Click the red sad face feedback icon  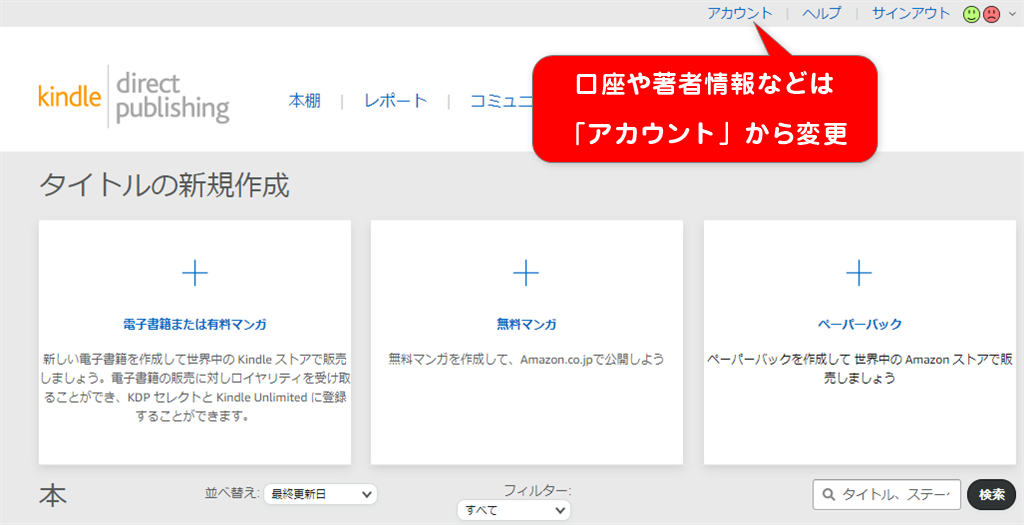coord(991,14)
